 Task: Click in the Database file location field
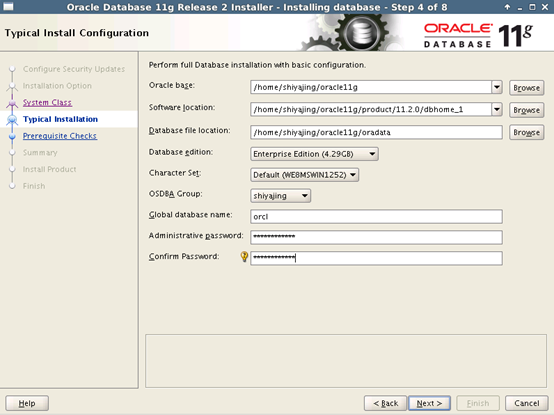[376, 132]
